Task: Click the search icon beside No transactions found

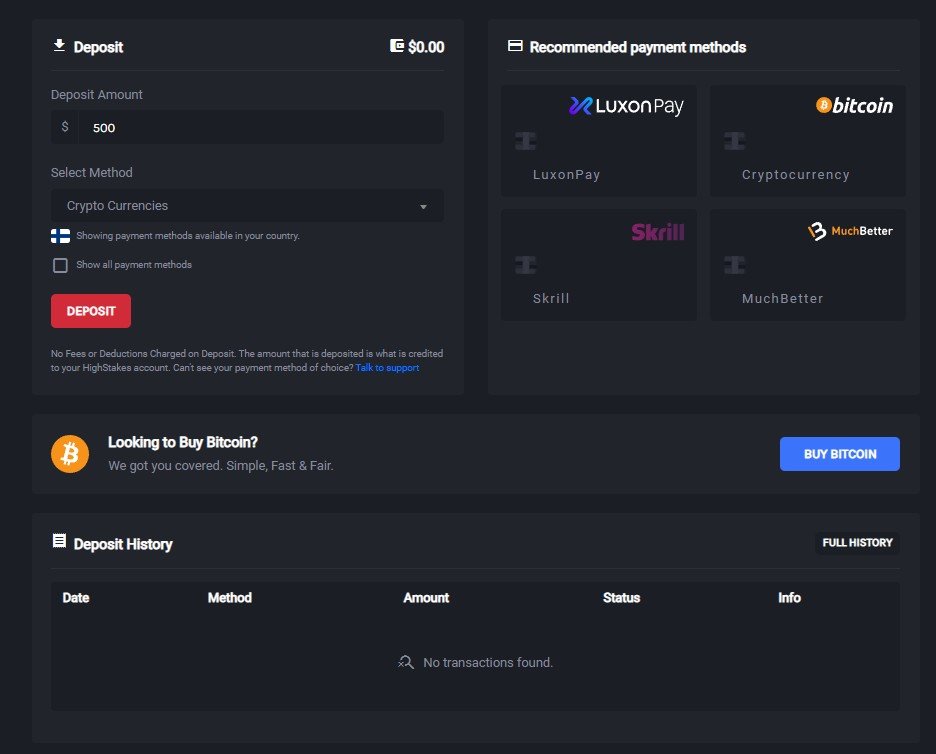Action: pyautogui.click(x=406, y=662)
